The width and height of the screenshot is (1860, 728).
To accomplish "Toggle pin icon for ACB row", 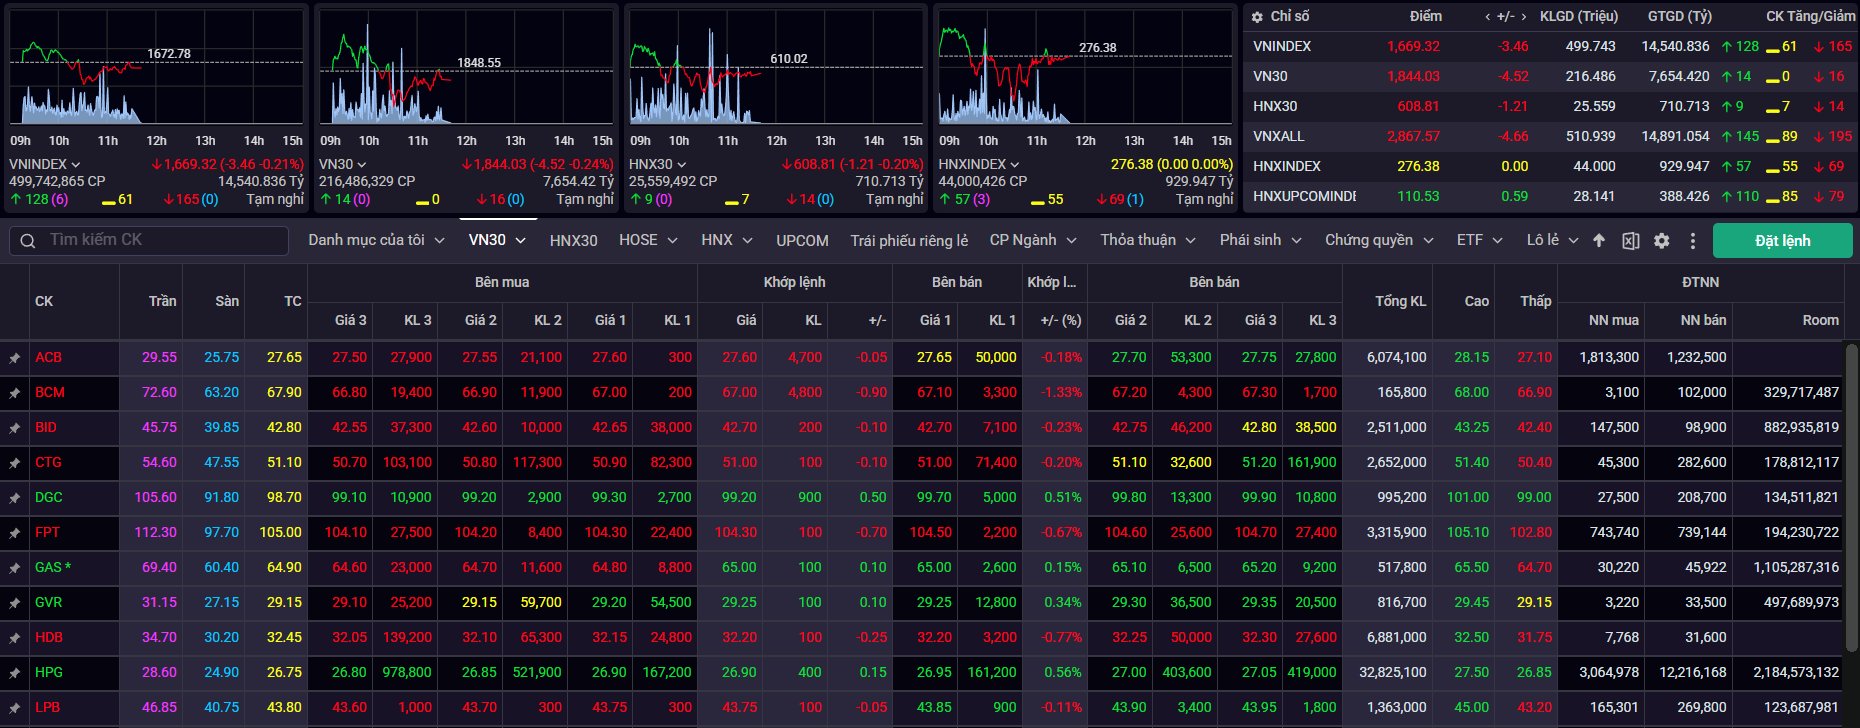I will click(14, 357).
